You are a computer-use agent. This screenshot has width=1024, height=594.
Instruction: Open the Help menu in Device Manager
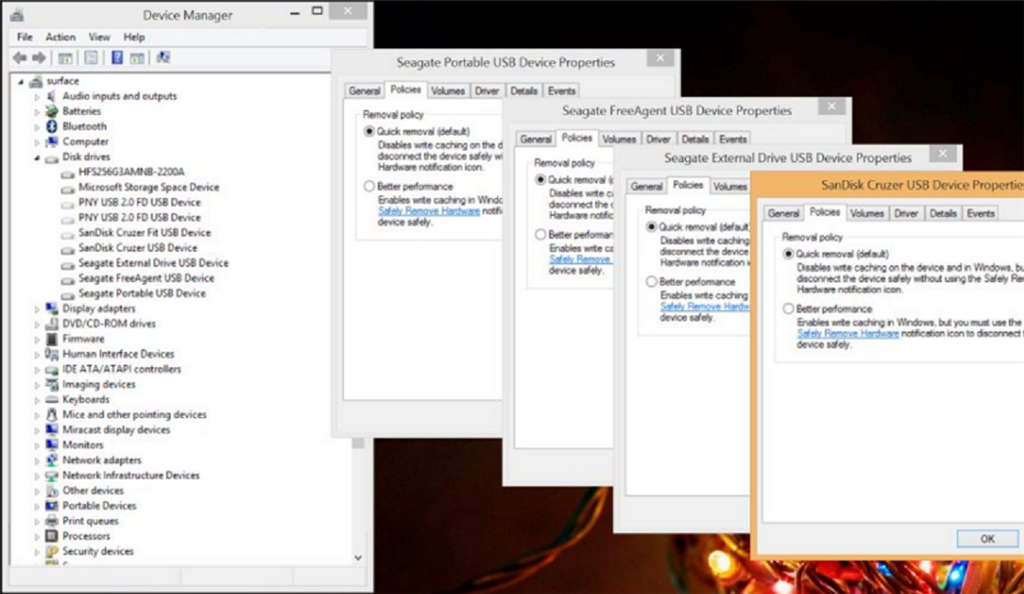pyautogui.click(x=134, y=37)
